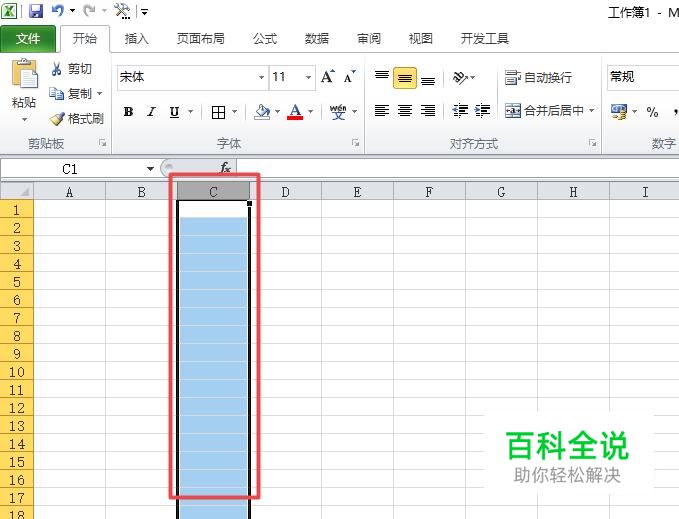
Task: Click the Save icon in quick access toolbar
Action: click(x=36, y=11)
